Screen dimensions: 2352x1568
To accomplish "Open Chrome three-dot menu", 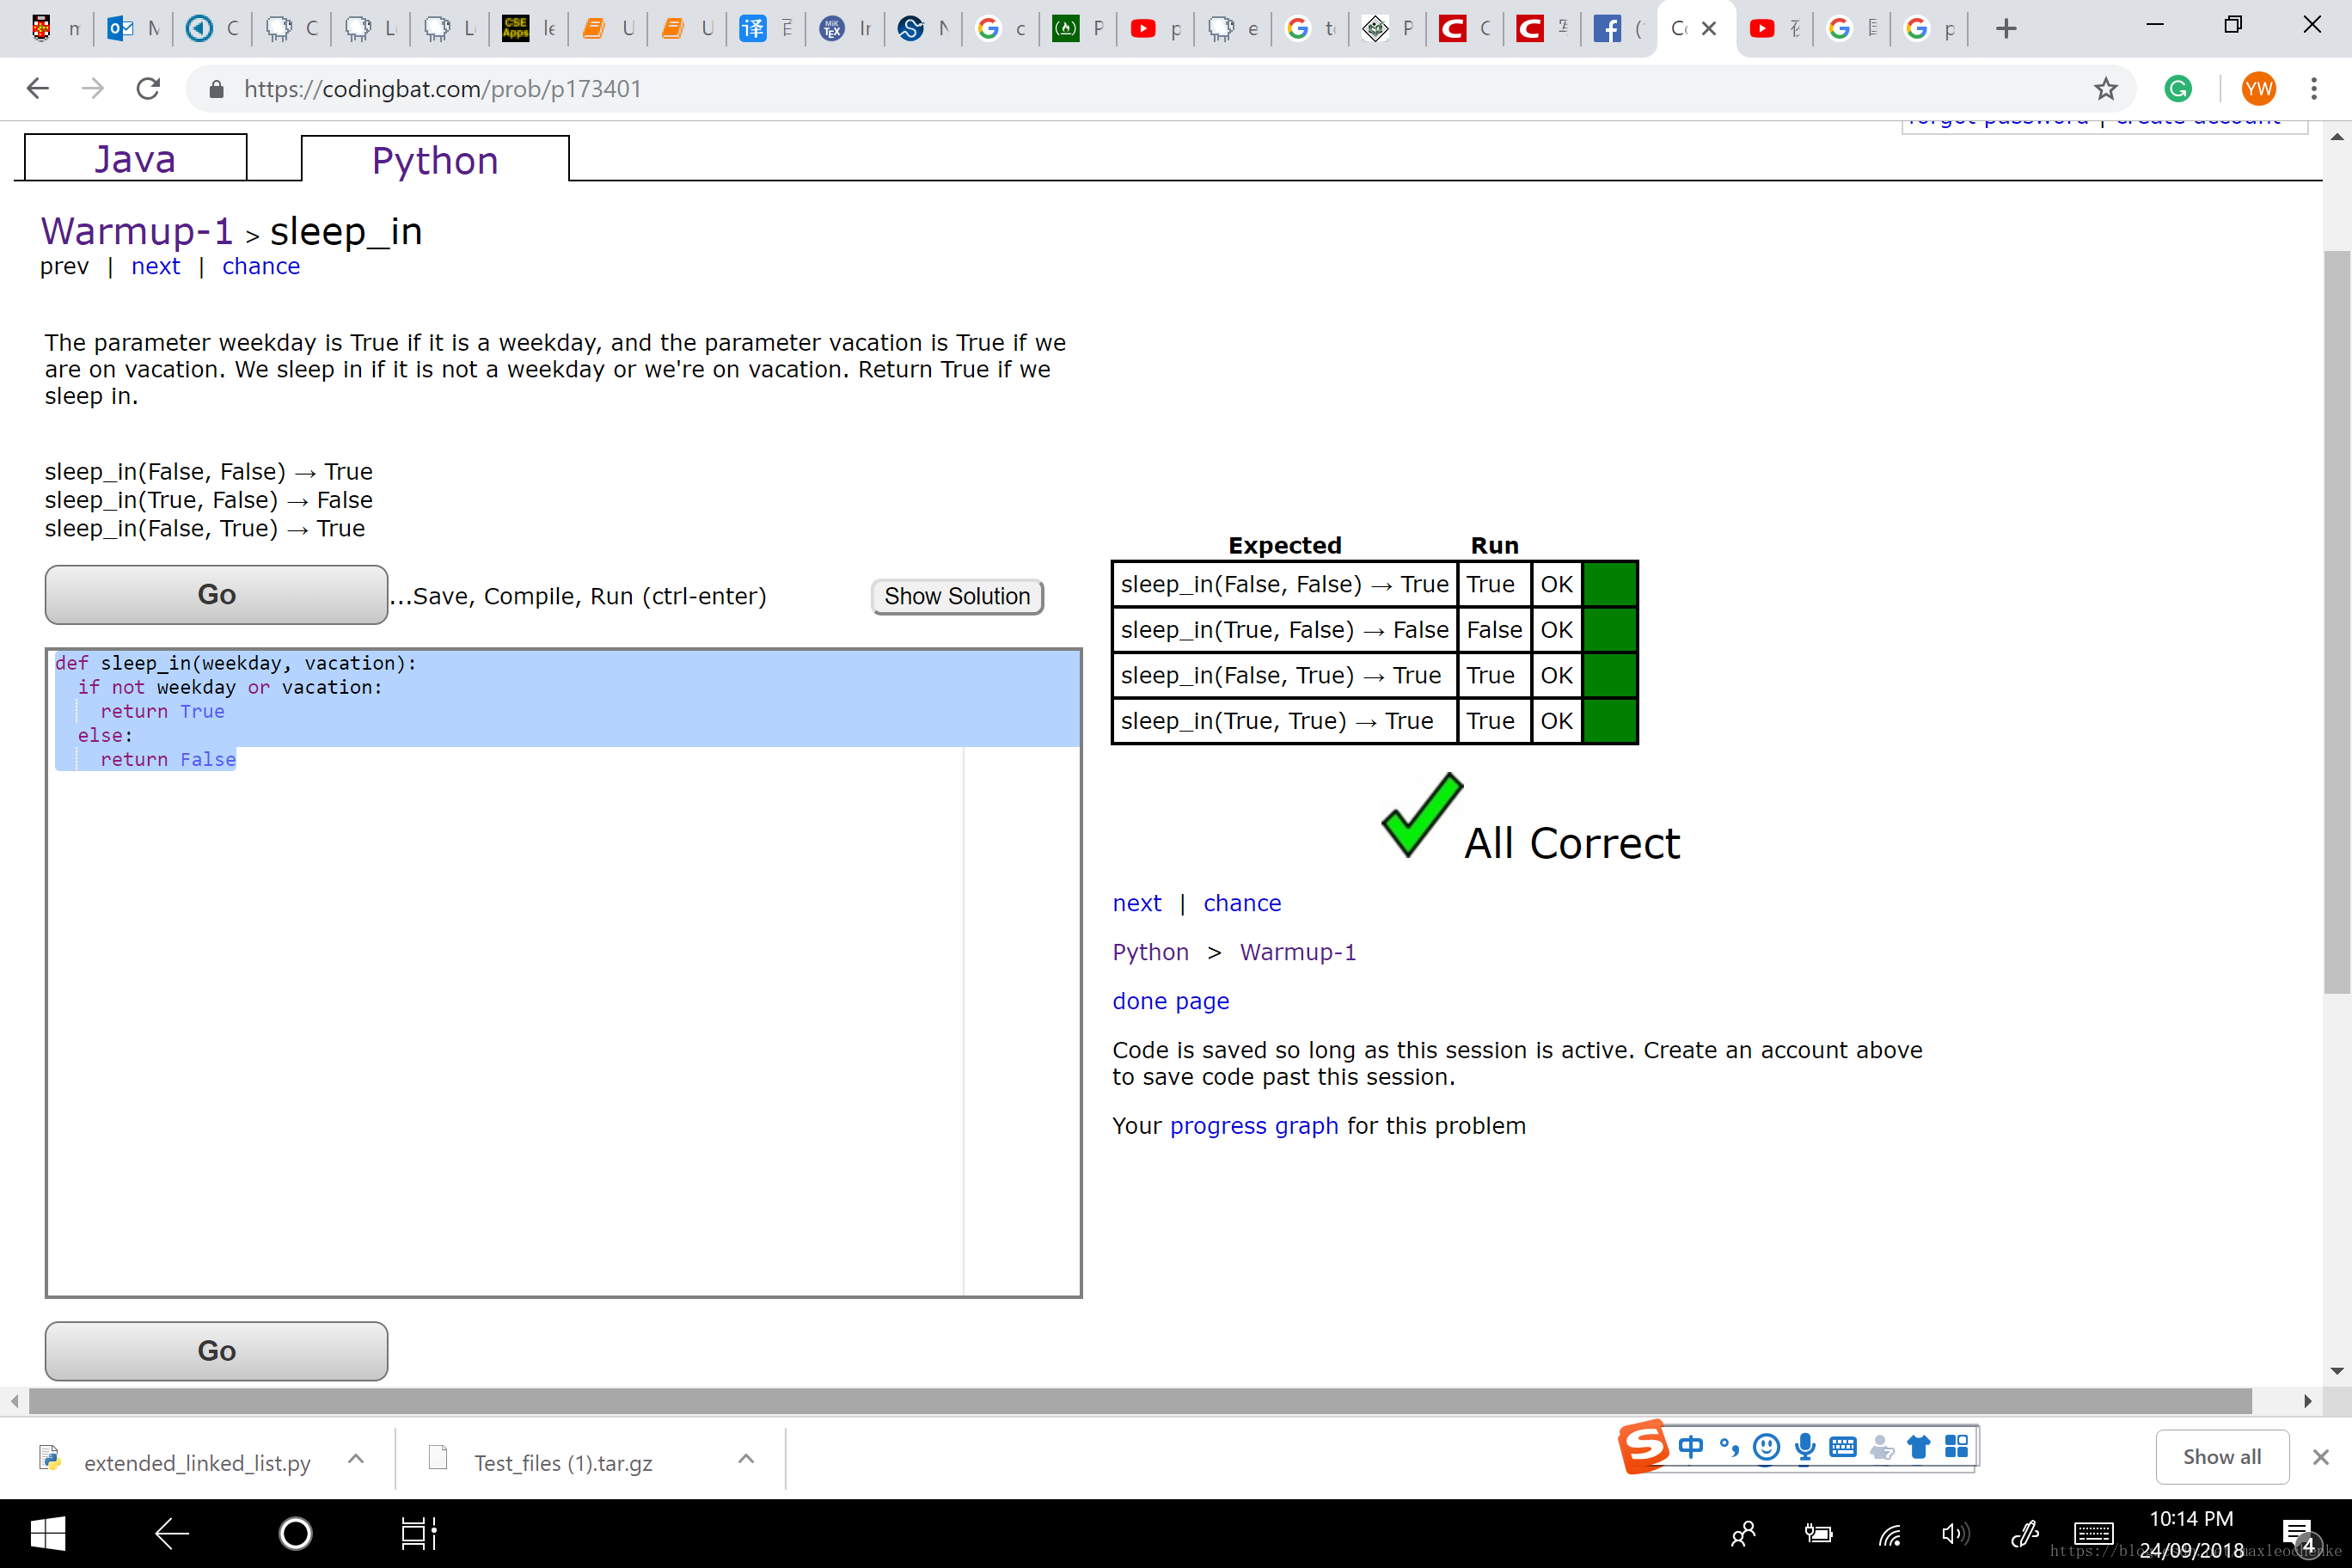I will (2314, 89).
